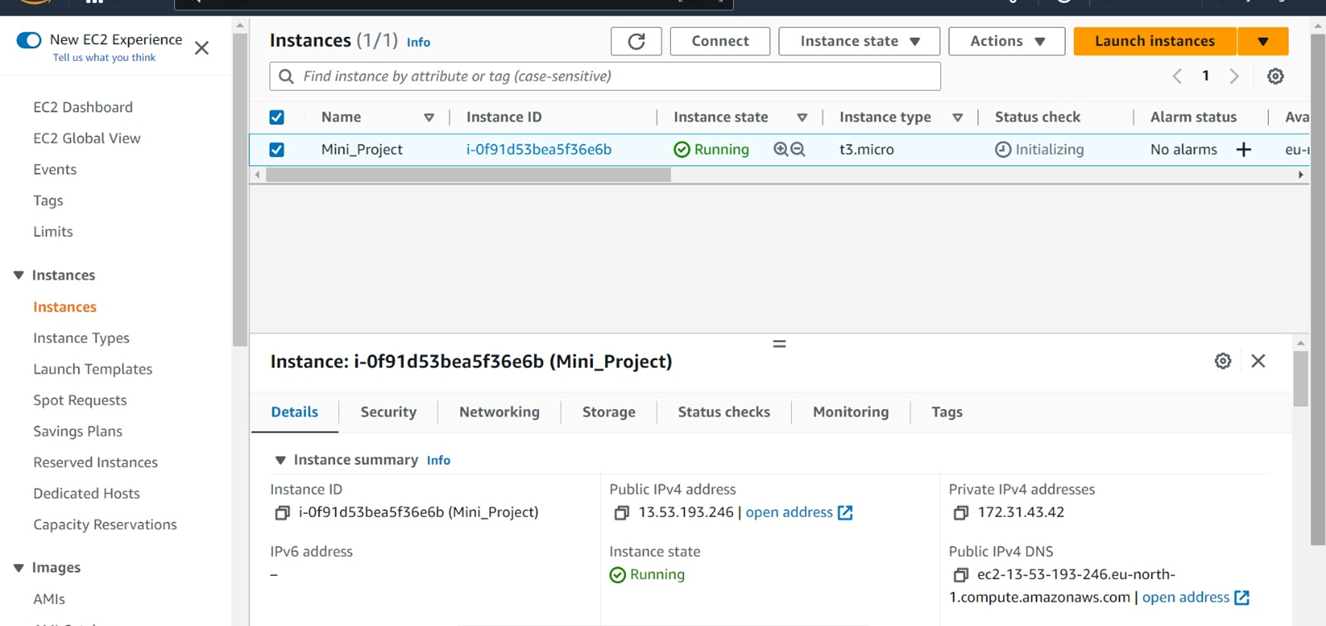Open Capacity Reservations in sidebar
The image size is (1326, 626).
coord(105,524)
